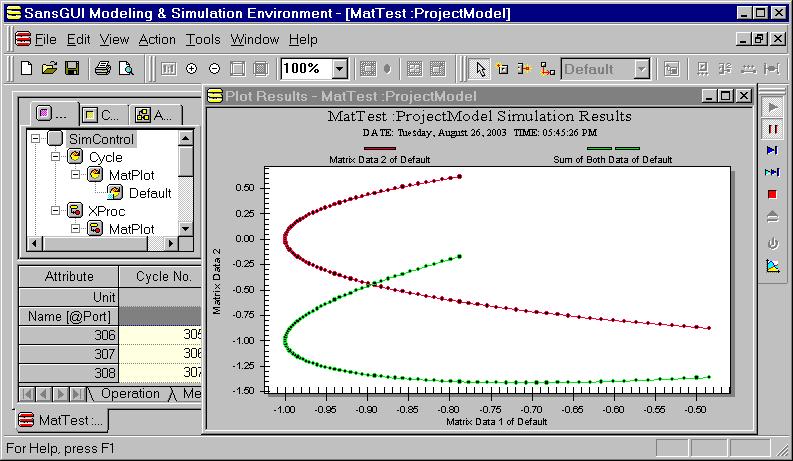793x461 pixels.
Task: Click the horizontal spacing icon at toolbar far right
Action: click(772, 69)
